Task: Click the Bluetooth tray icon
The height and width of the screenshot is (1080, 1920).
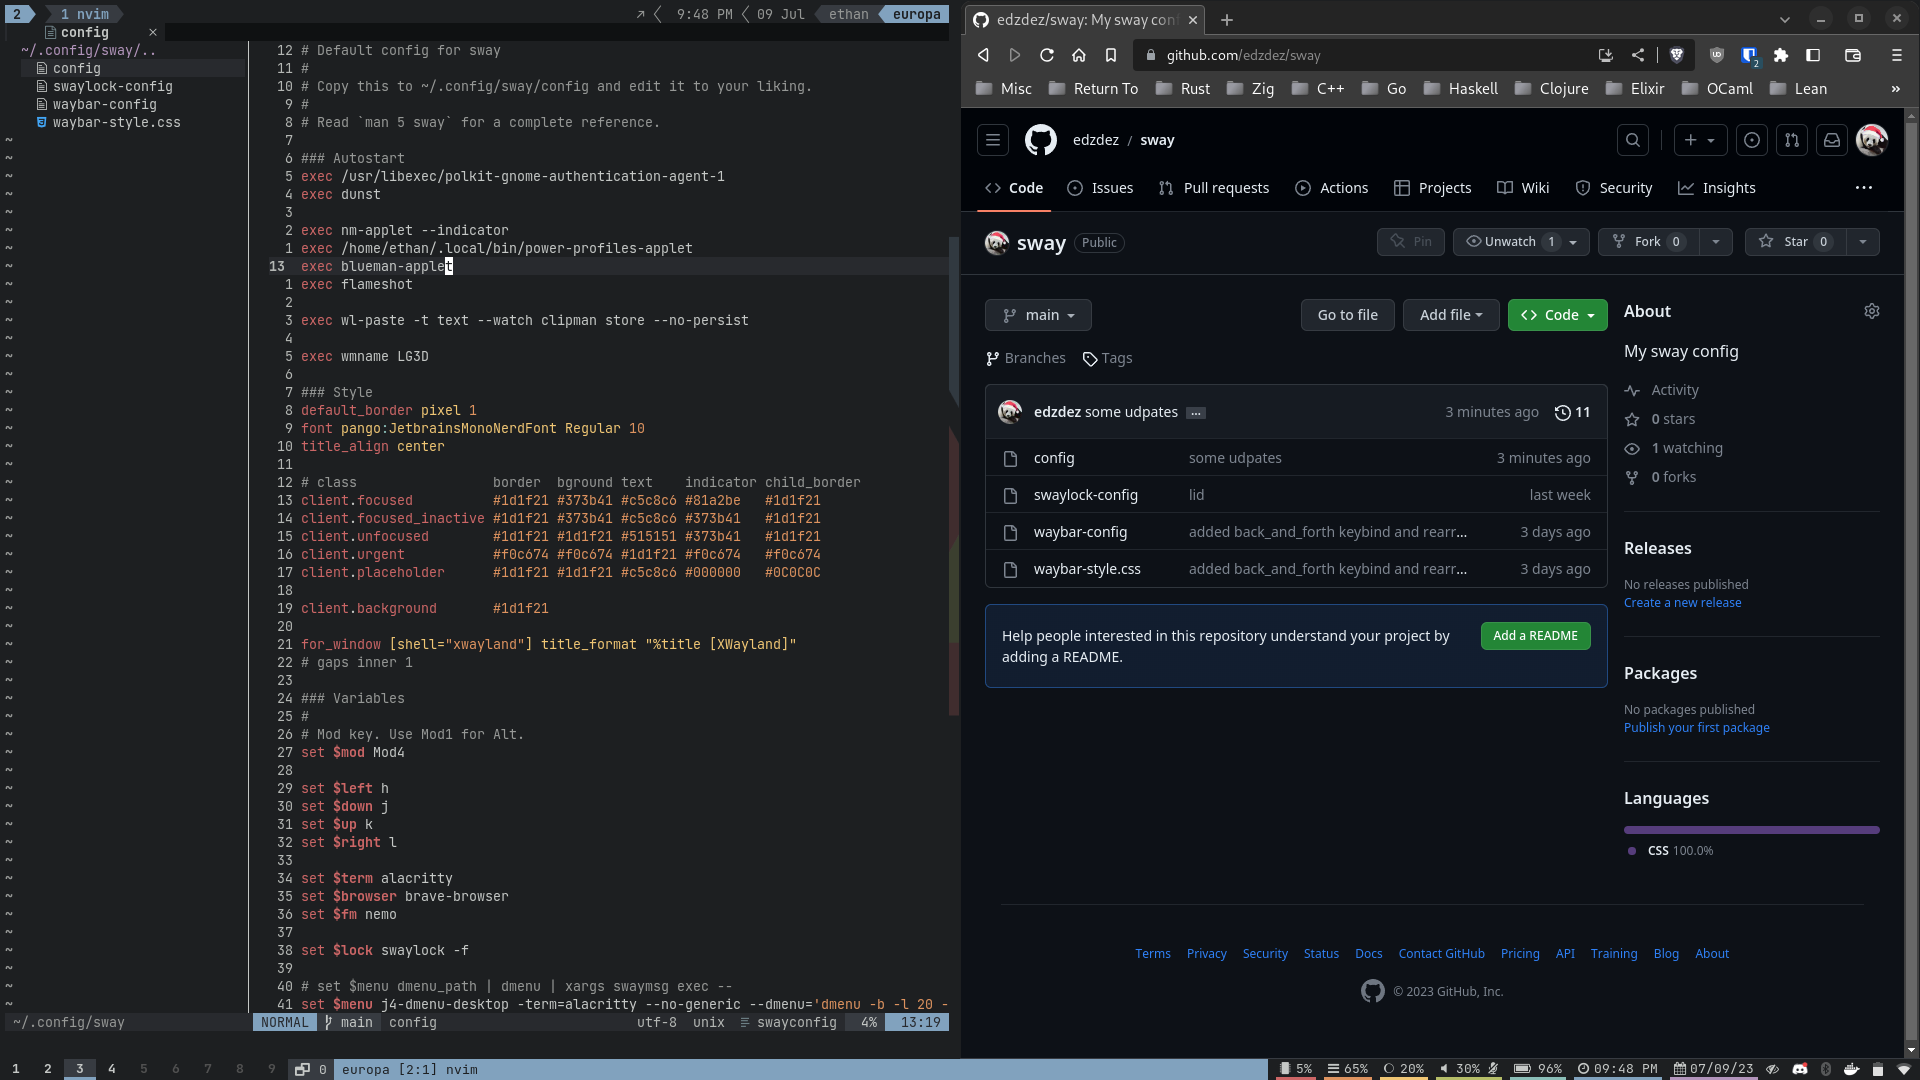Action: click(1826, 1069)
